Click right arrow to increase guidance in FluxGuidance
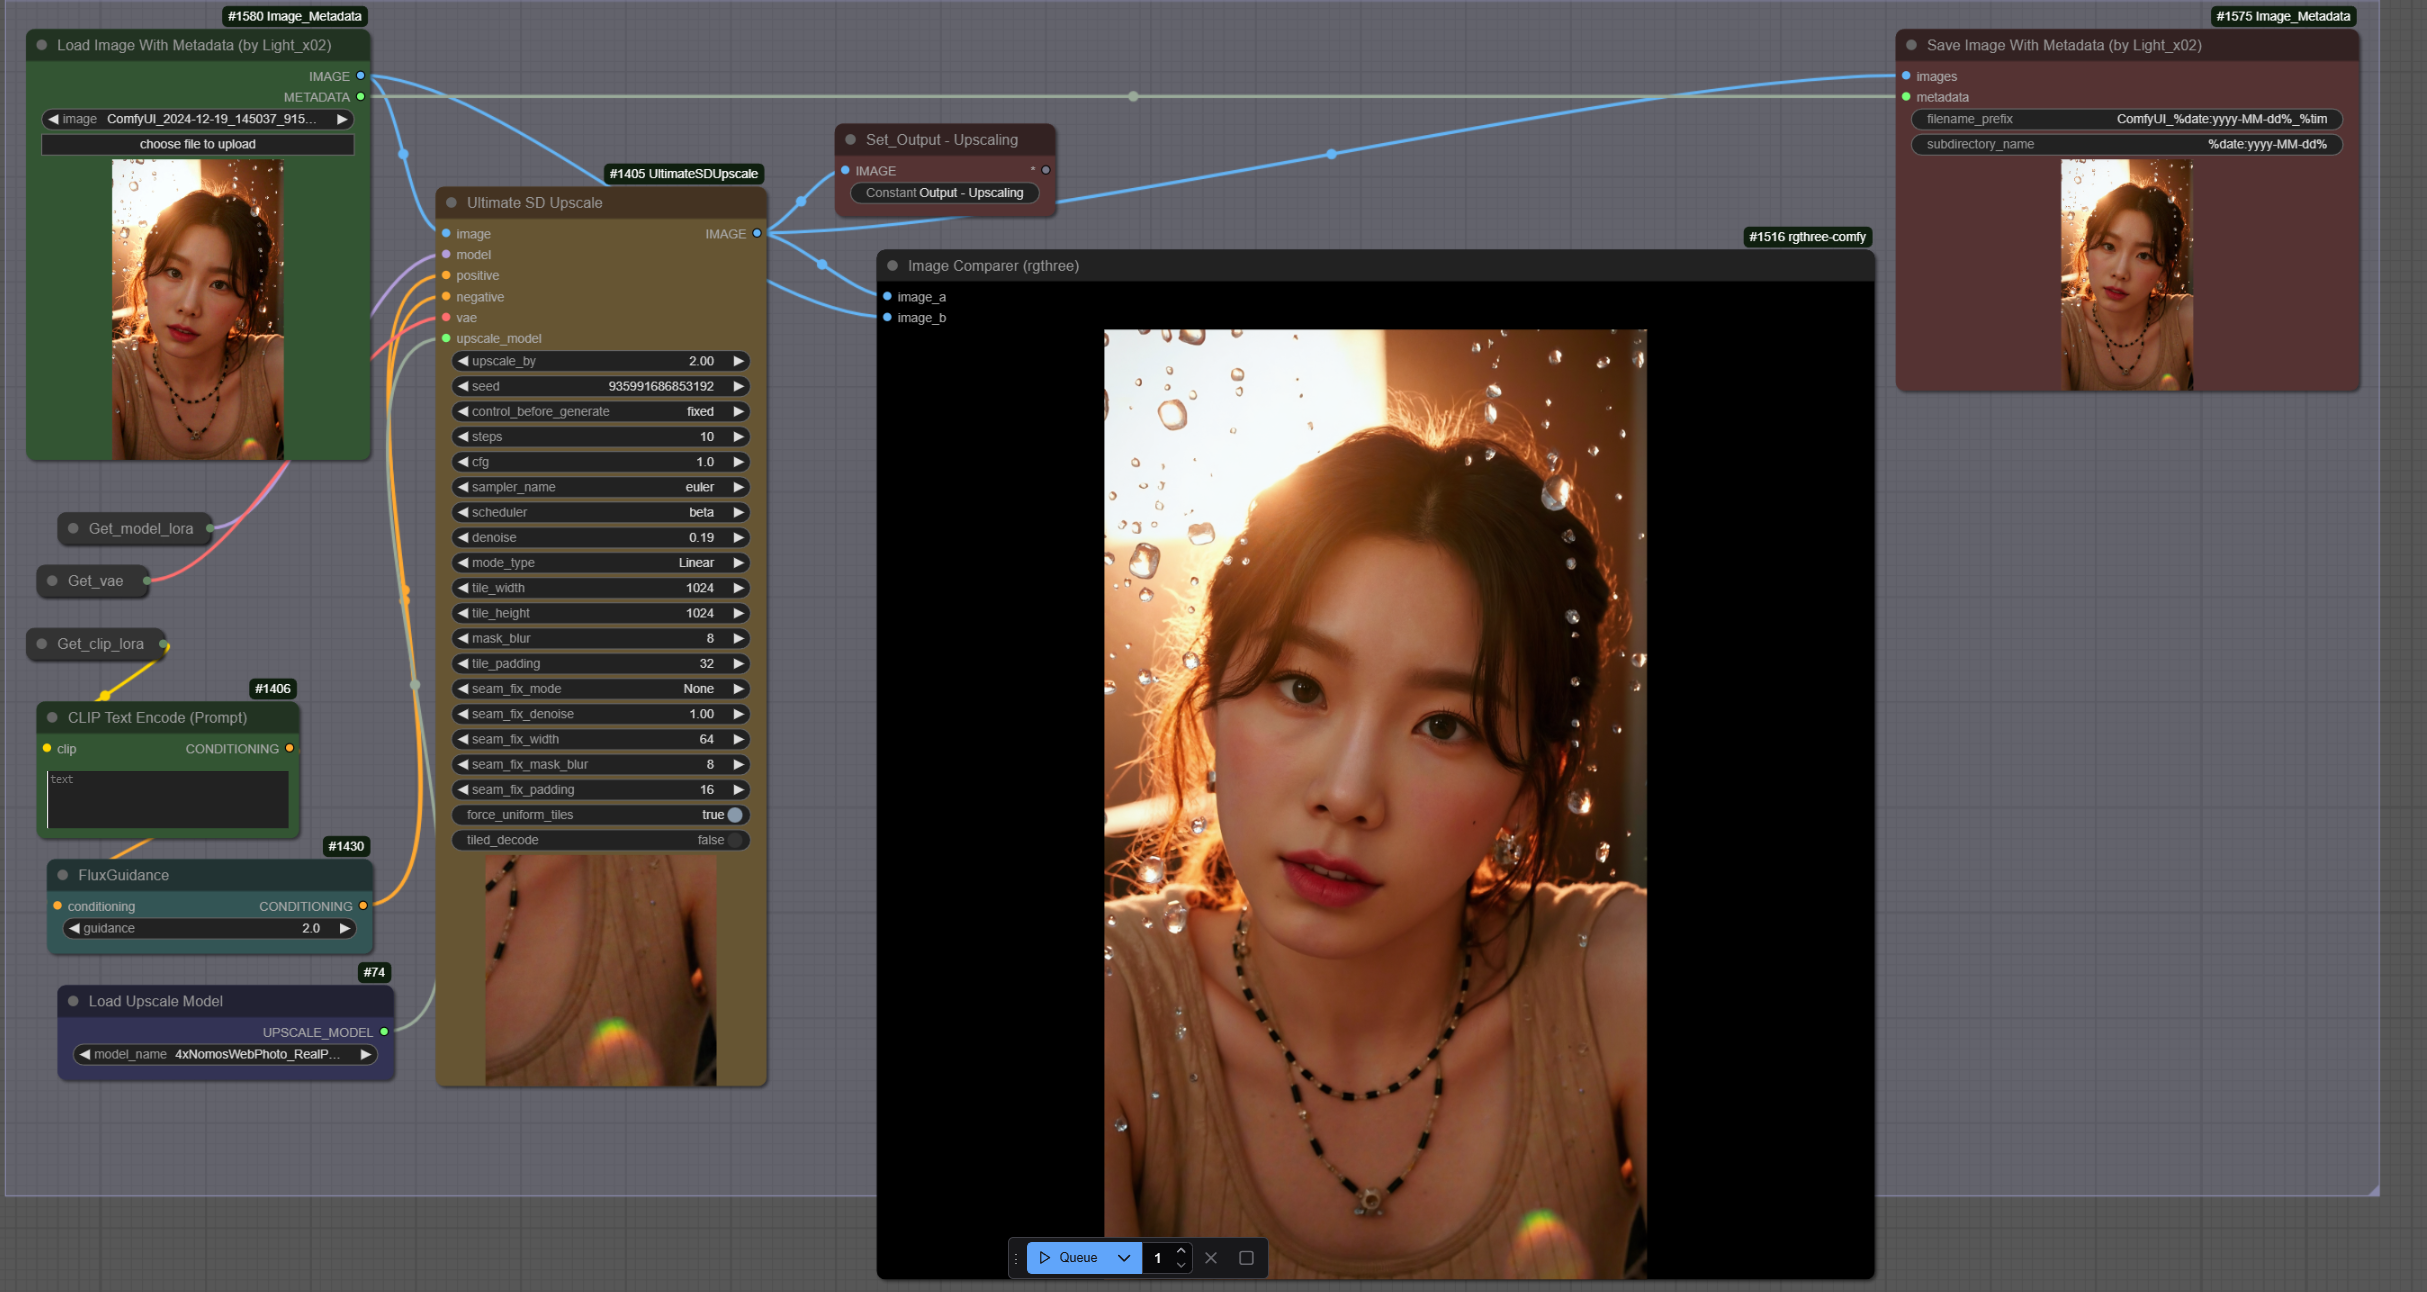 coord(345,928)
